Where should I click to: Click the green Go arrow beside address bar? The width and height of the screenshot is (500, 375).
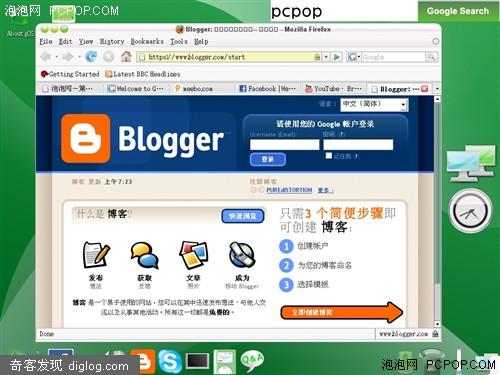tap(337, 57)
